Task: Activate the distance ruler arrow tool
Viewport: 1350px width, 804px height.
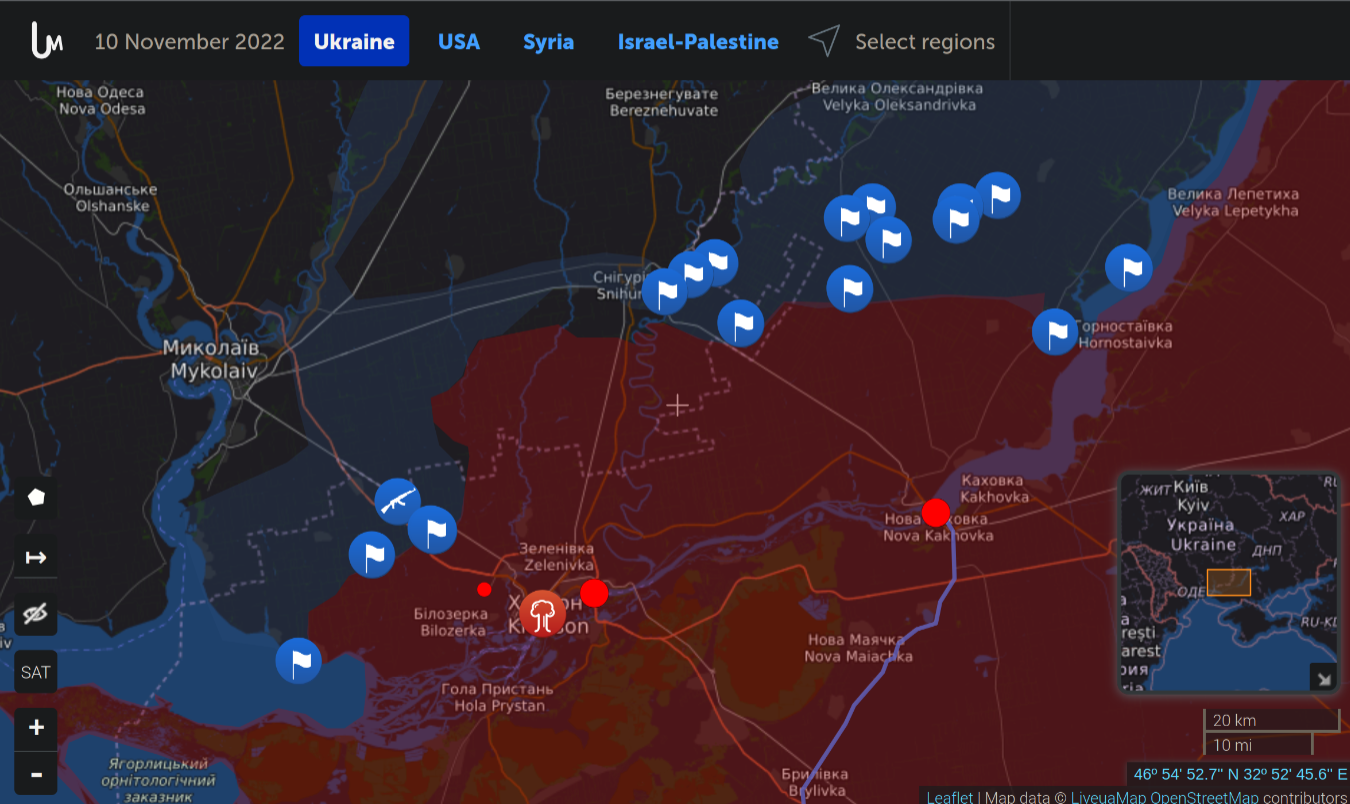Action: pos(36,557)
